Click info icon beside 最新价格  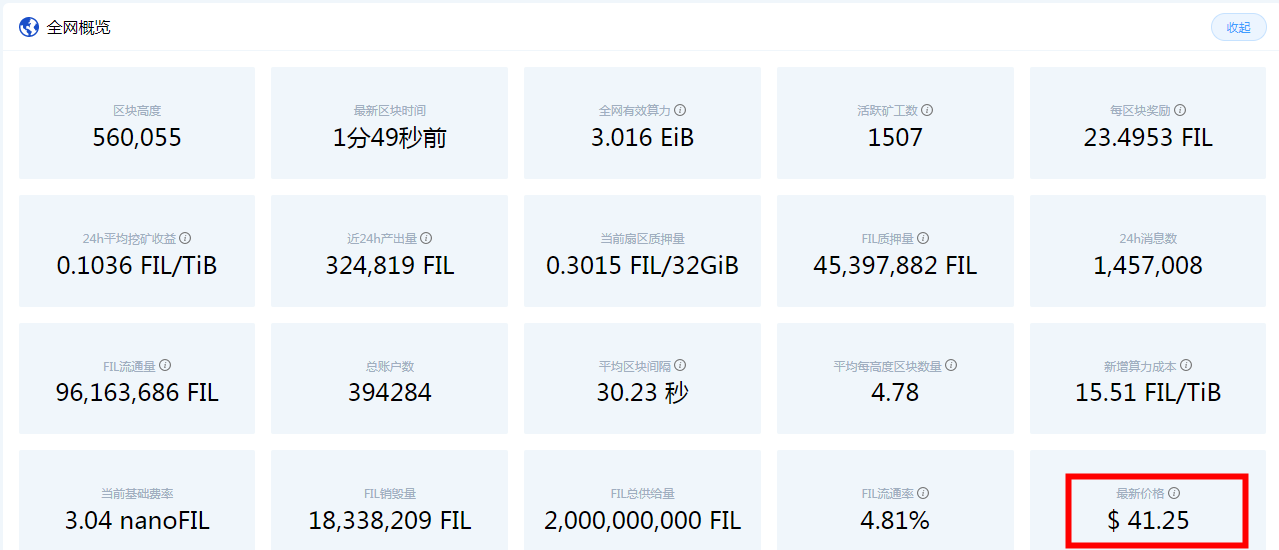[1174, 493]
